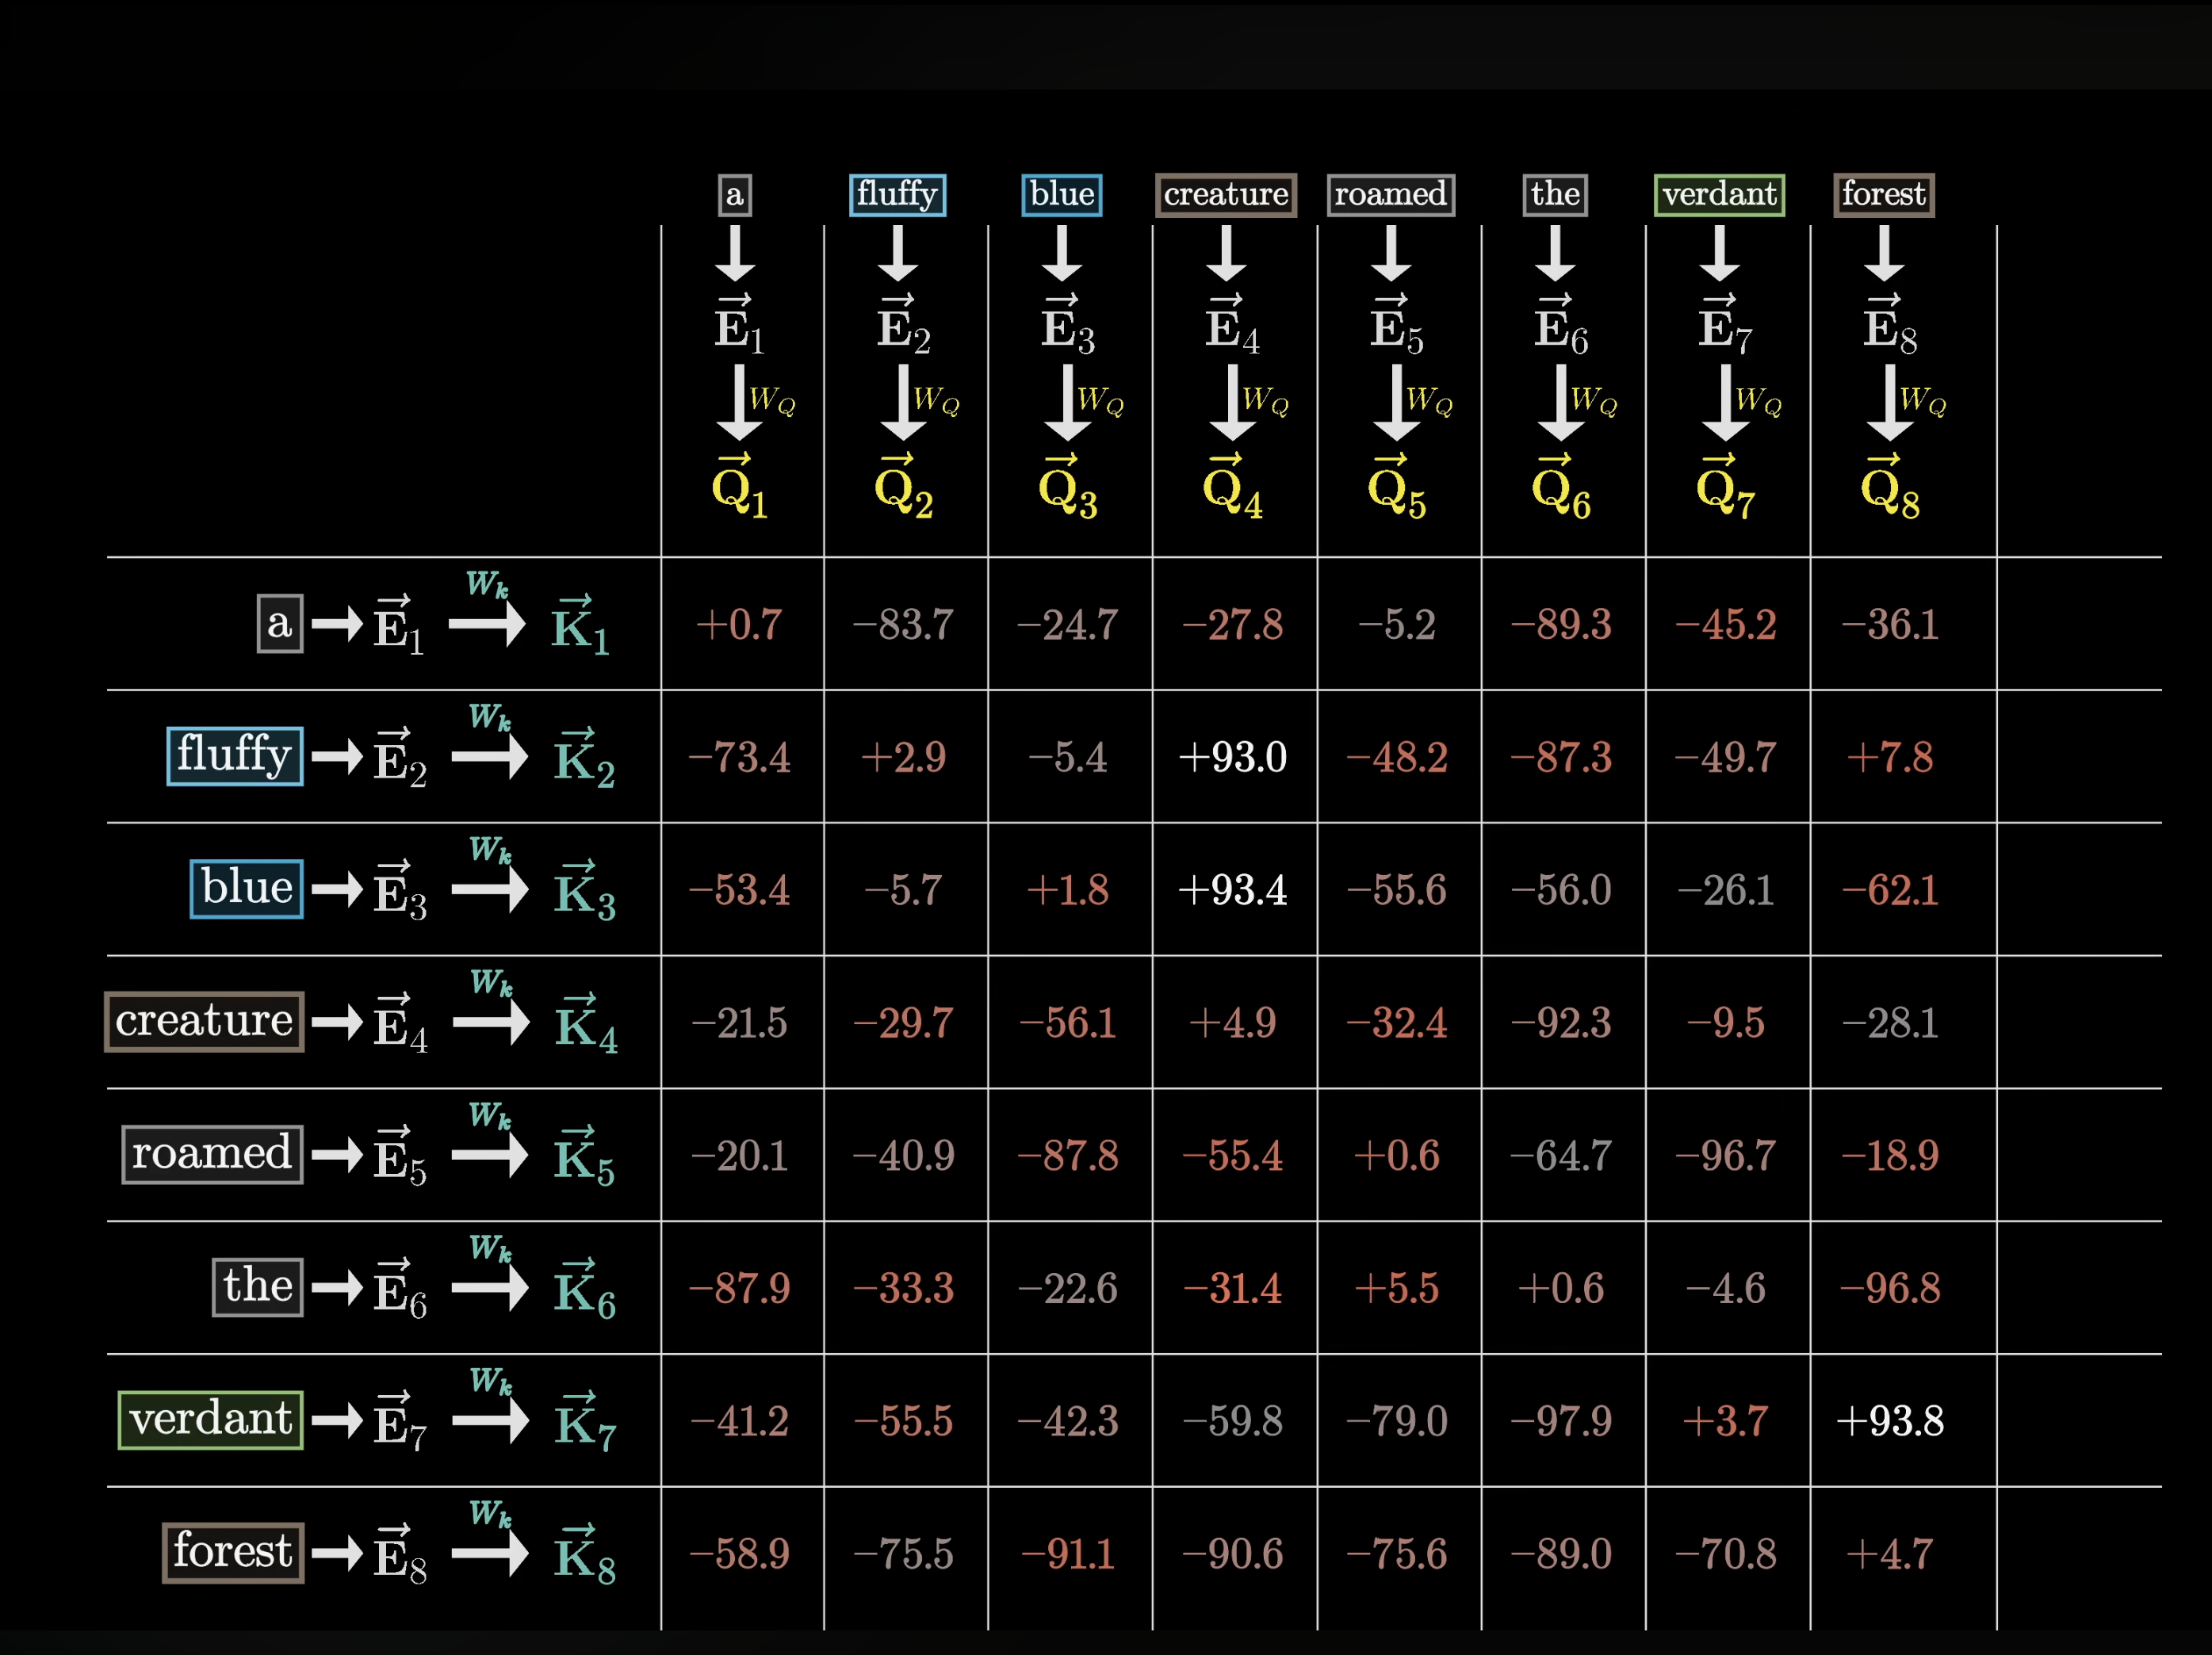Click the +2.9 value
Image resolution: width=2212 pixels, height=1655 pixels.
click(903, 757)
